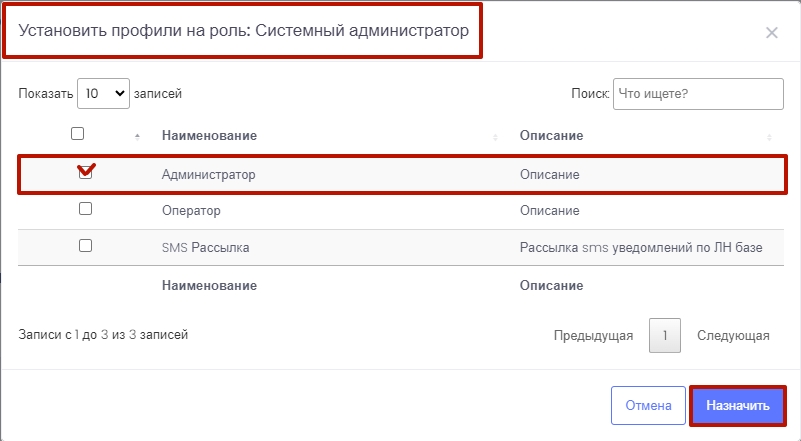
Task: Toggle the select-all checkbox in table header
Action: [x=78, y=134]
